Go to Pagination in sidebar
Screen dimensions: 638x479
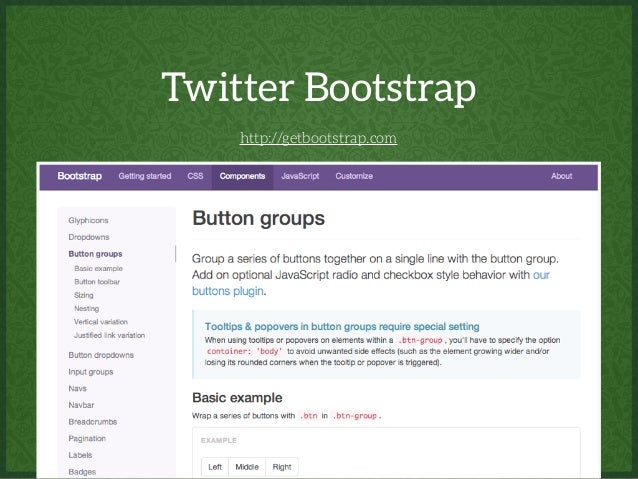pyautogui.click(x=87, y=438)
